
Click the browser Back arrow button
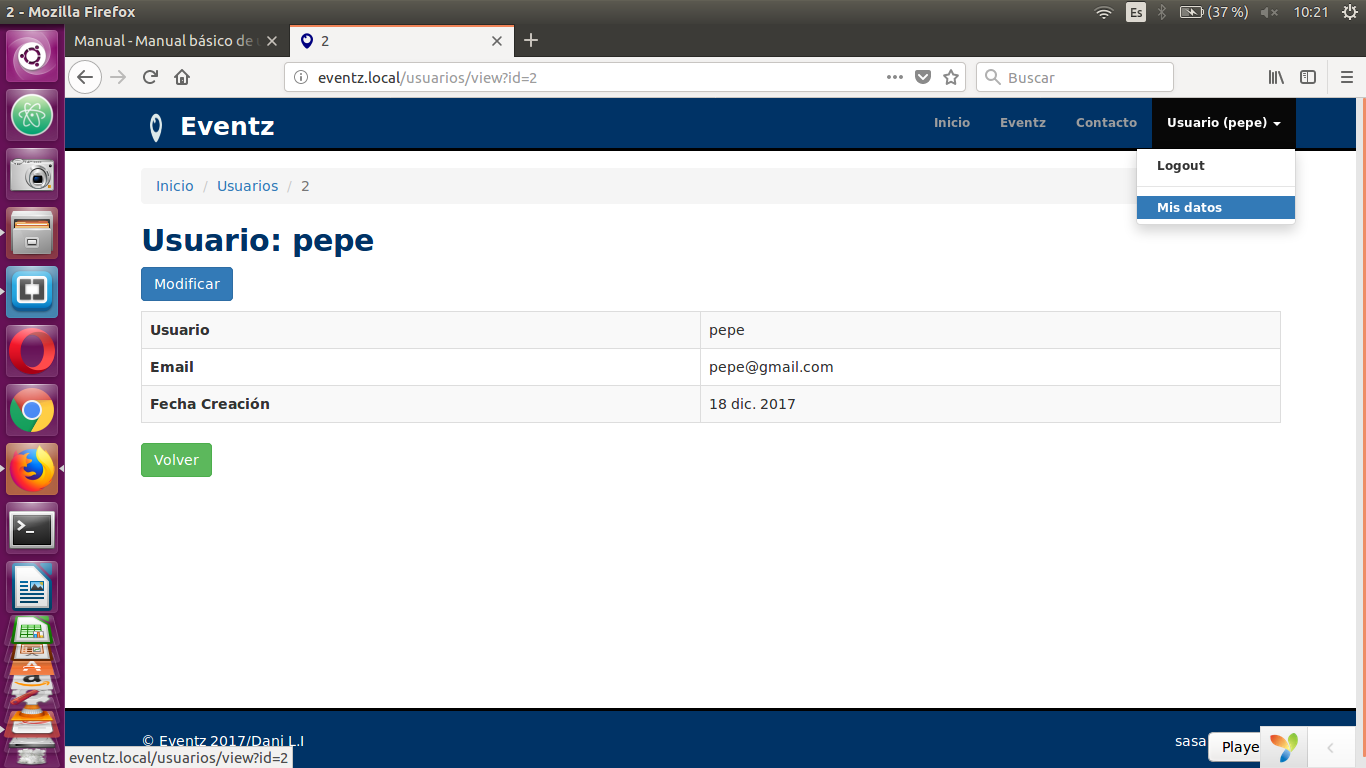click(85, 77)
